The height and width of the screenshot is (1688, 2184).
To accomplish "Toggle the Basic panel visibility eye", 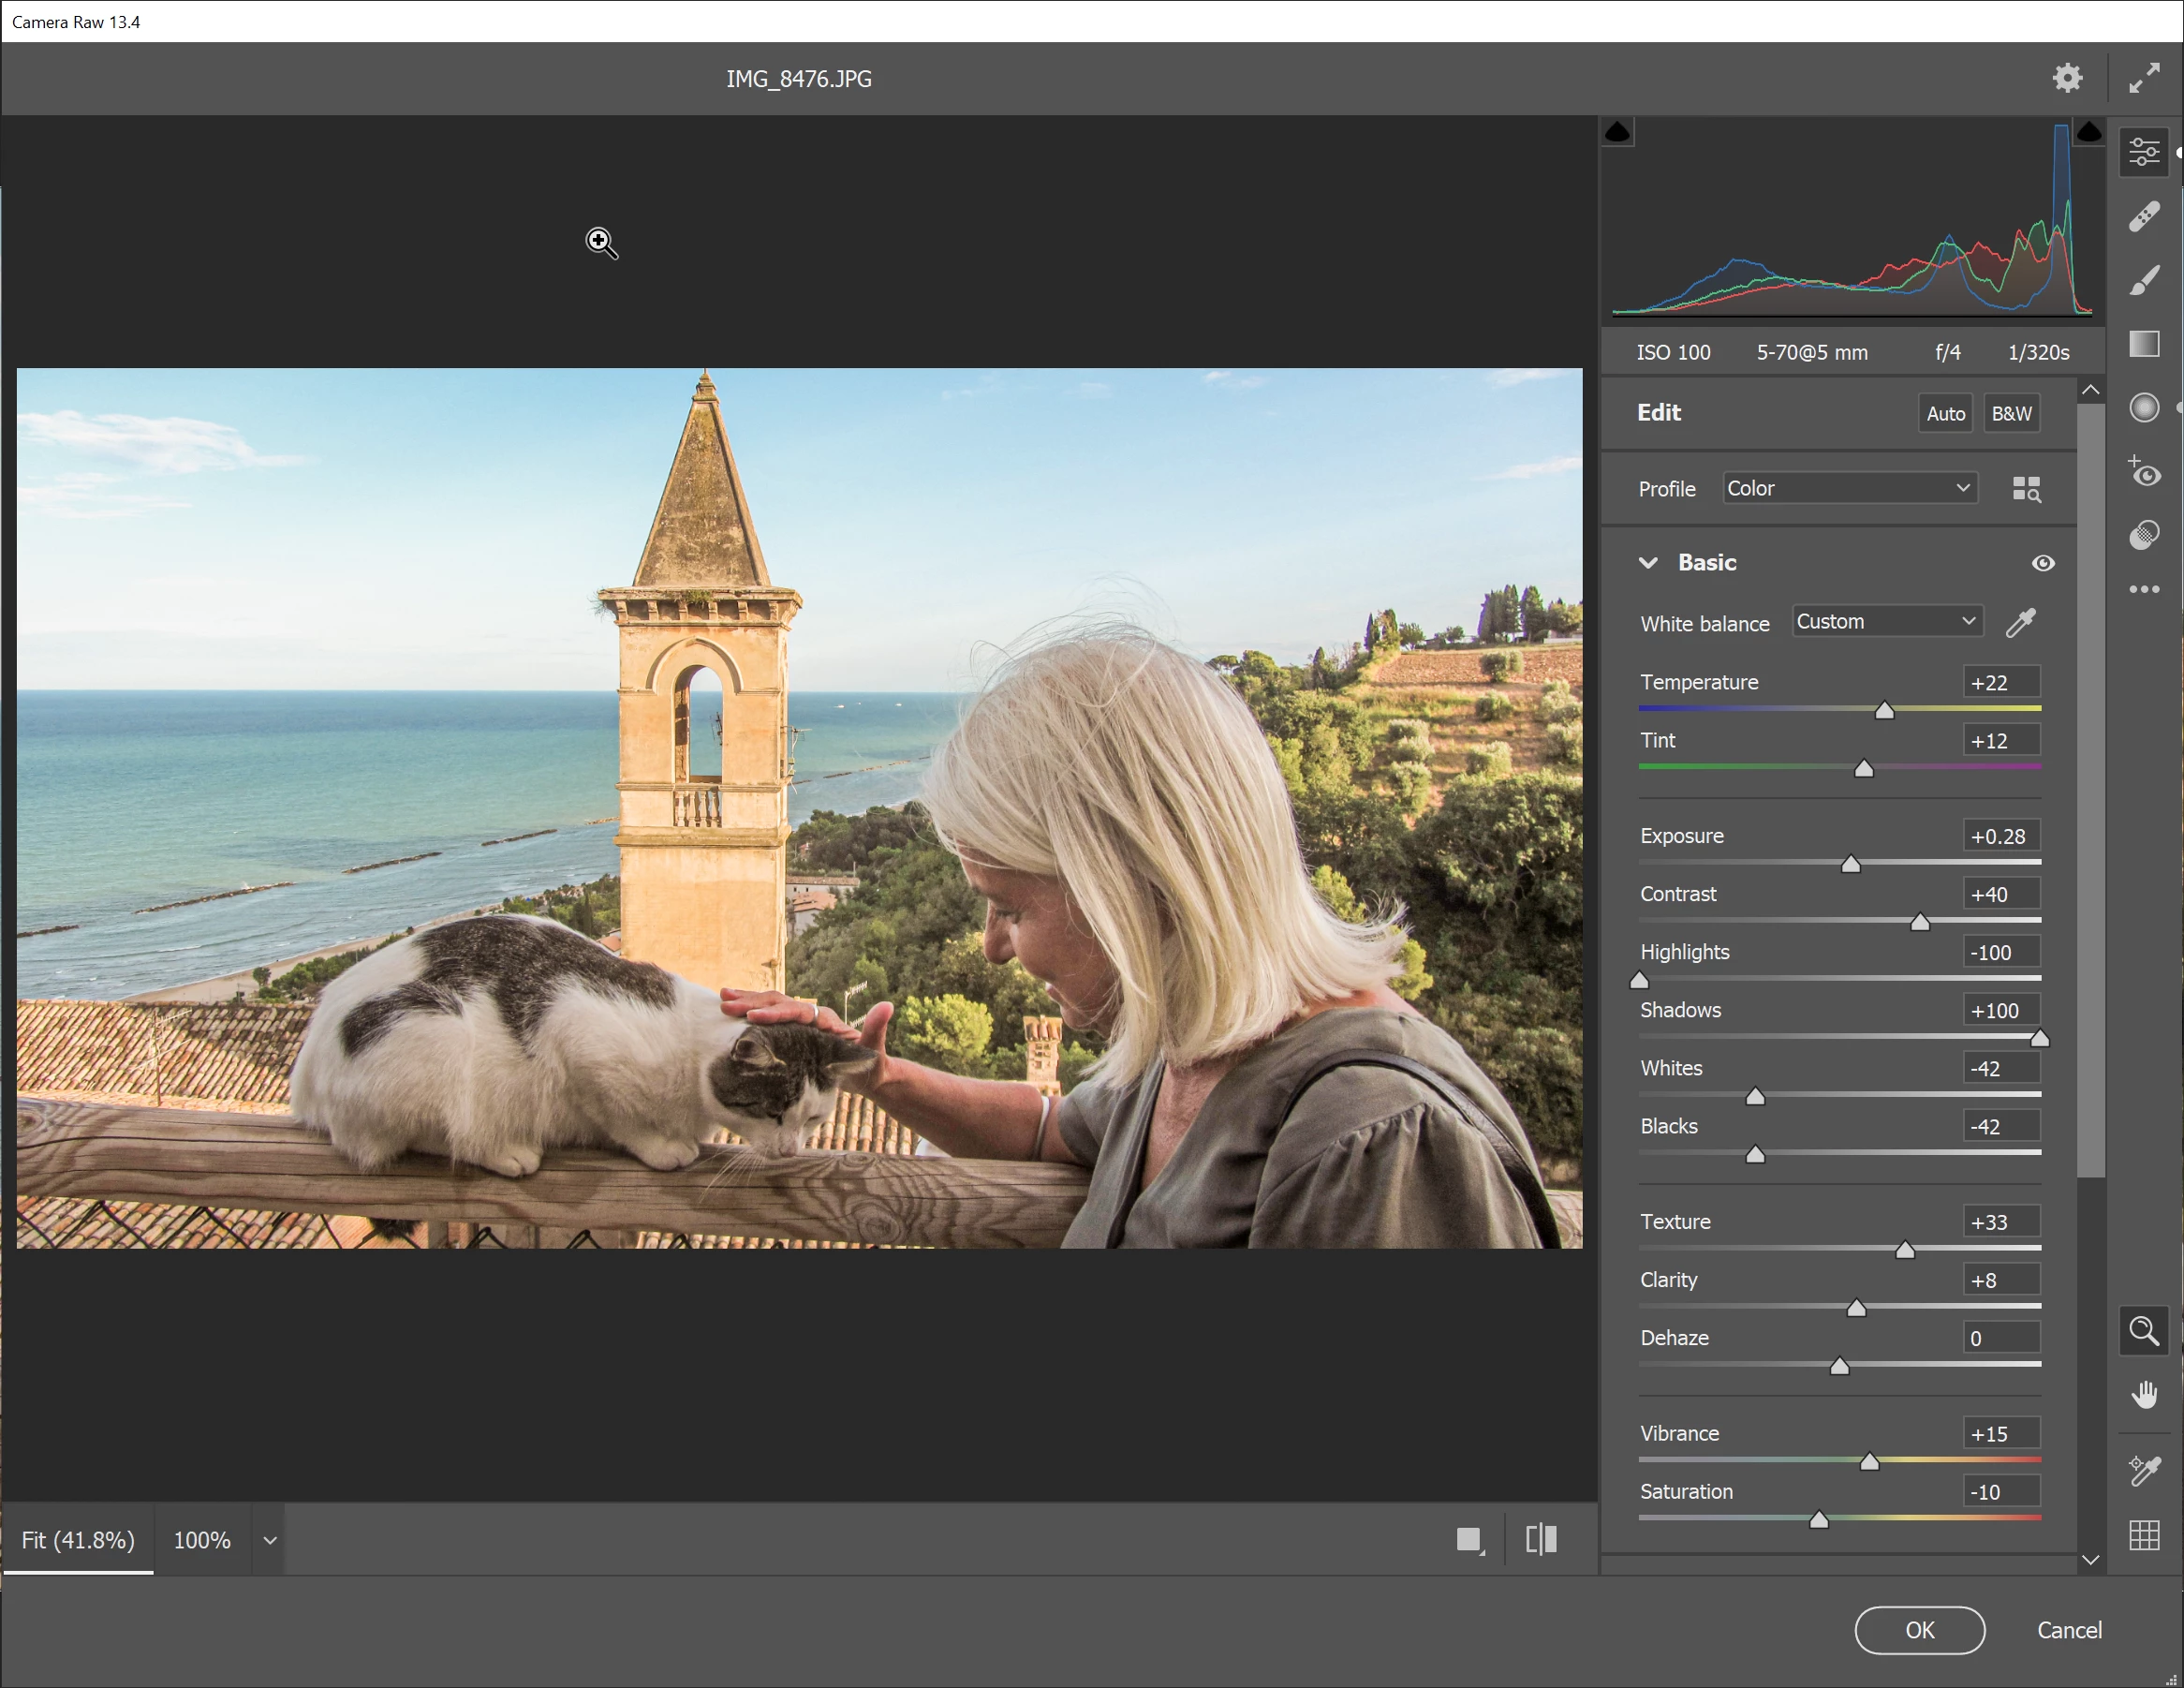I will tap(2043, 563).
